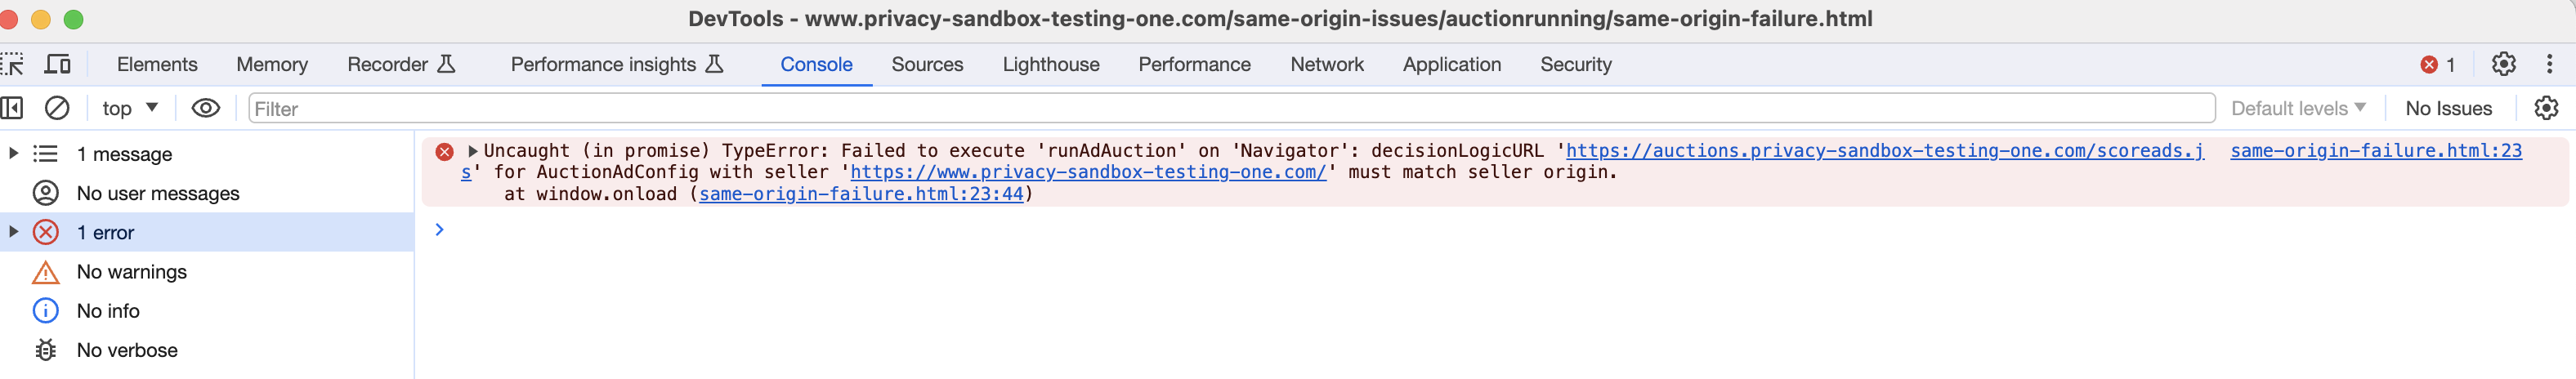The image size is (2576, 379).
Task: Toggle the device toolbar icon
Action: (x=58, y=64)
